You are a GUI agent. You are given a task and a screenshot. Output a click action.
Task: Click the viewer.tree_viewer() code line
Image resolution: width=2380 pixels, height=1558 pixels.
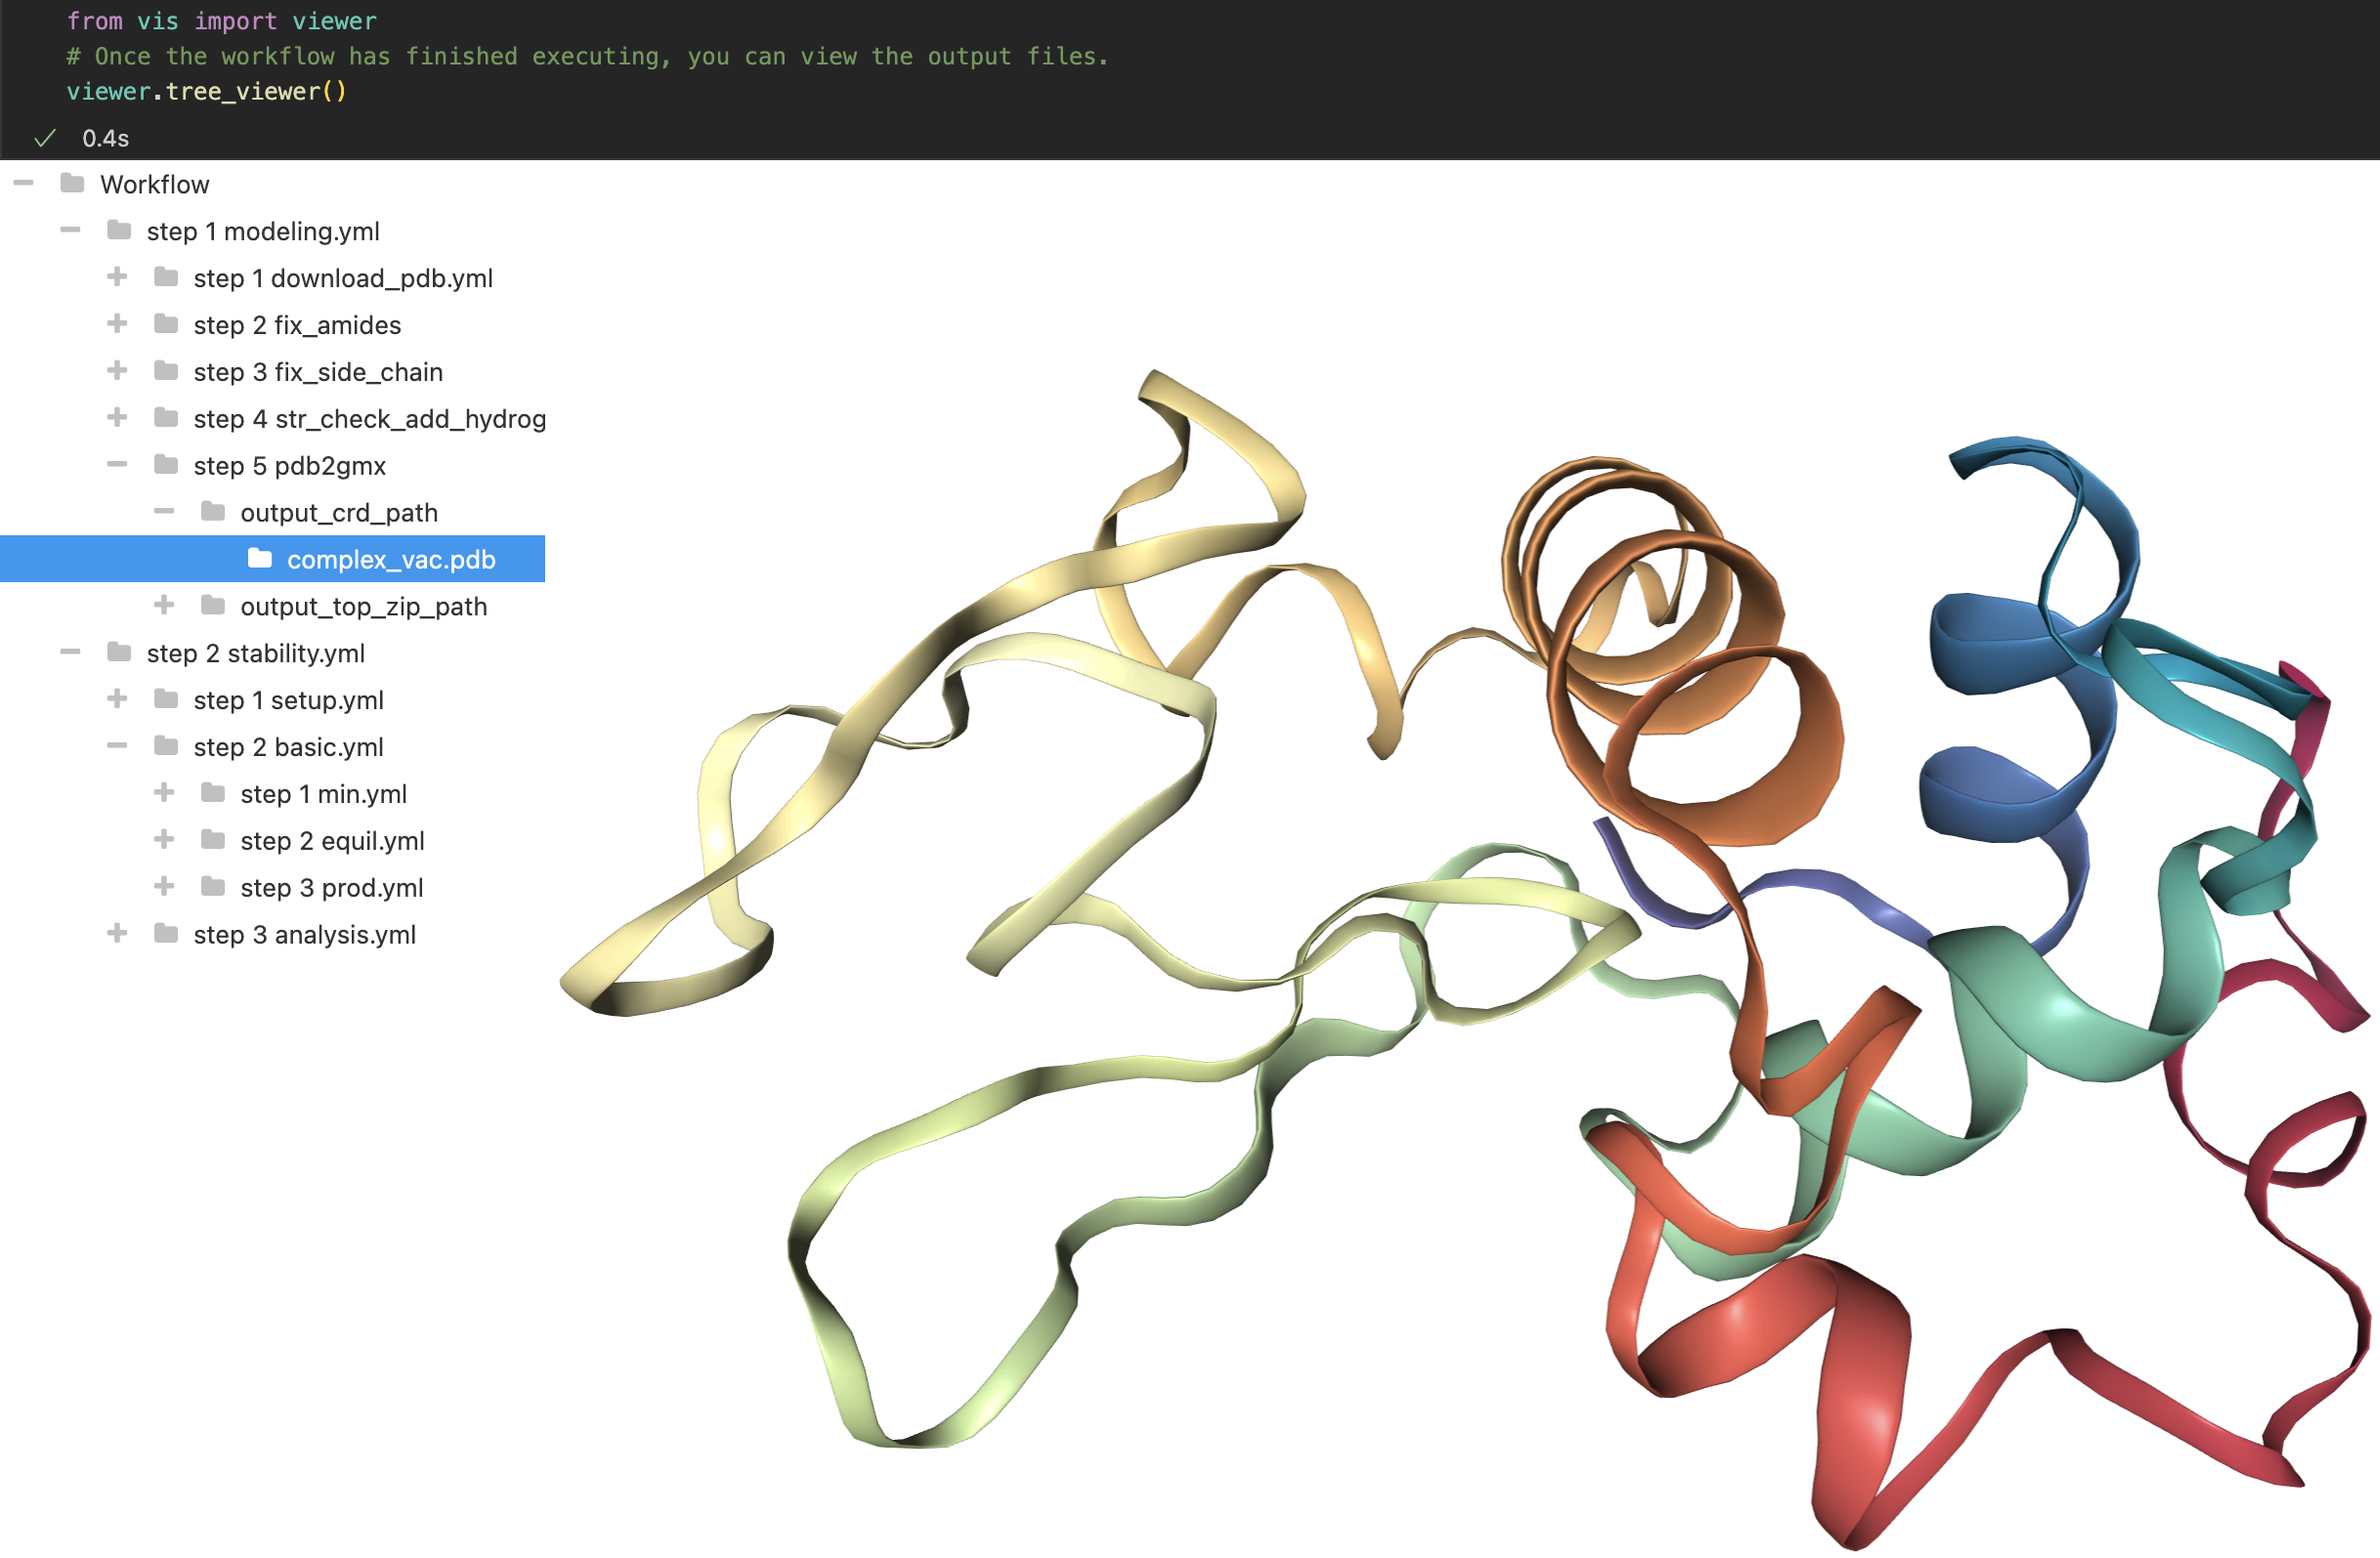point(206,91)
